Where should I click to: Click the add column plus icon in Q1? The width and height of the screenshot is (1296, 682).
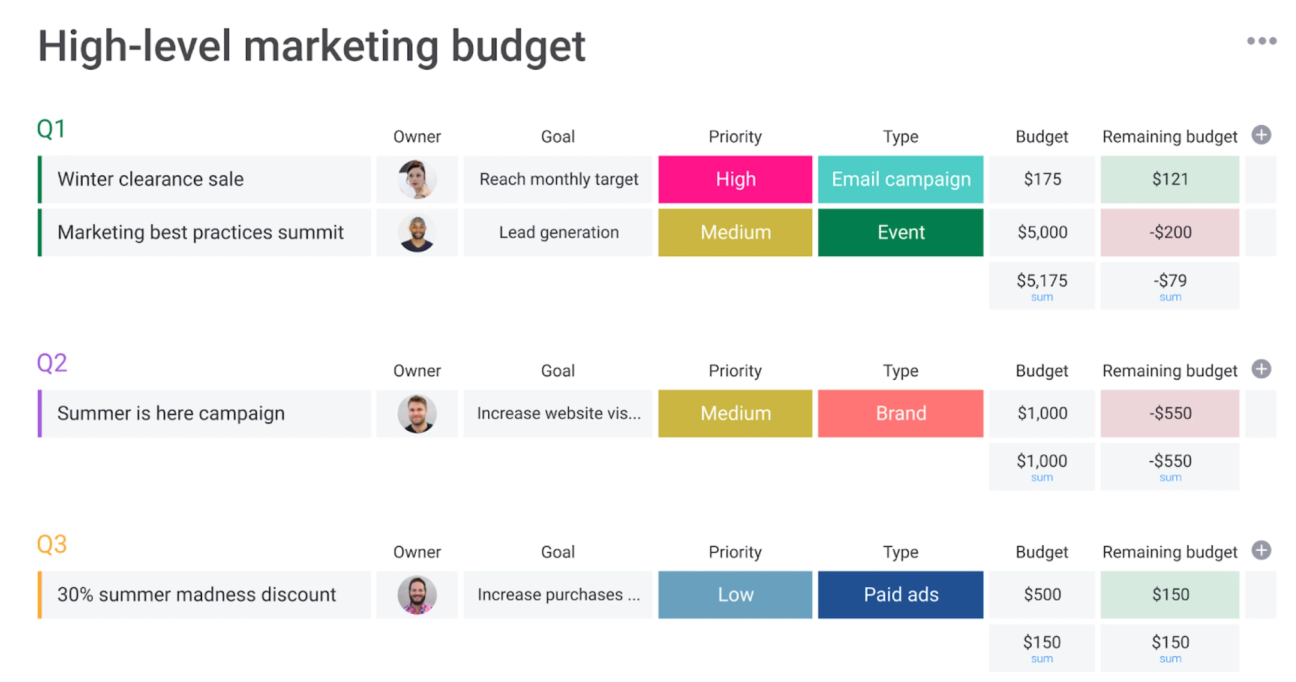click(x=1261, y=135)
